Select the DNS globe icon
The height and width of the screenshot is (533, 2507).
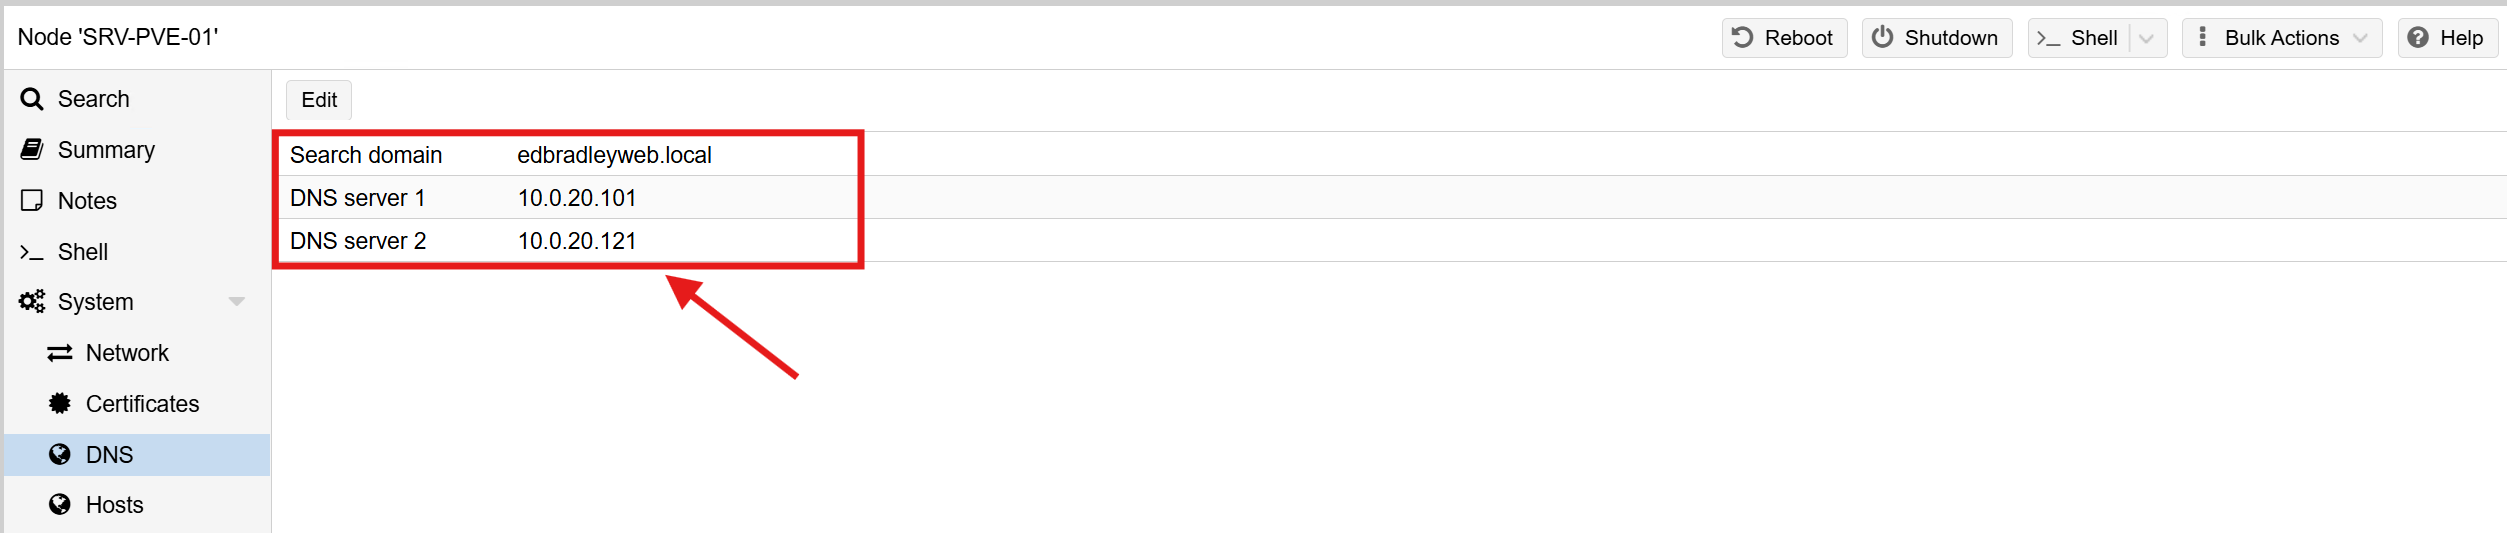(x=60, y=455)
